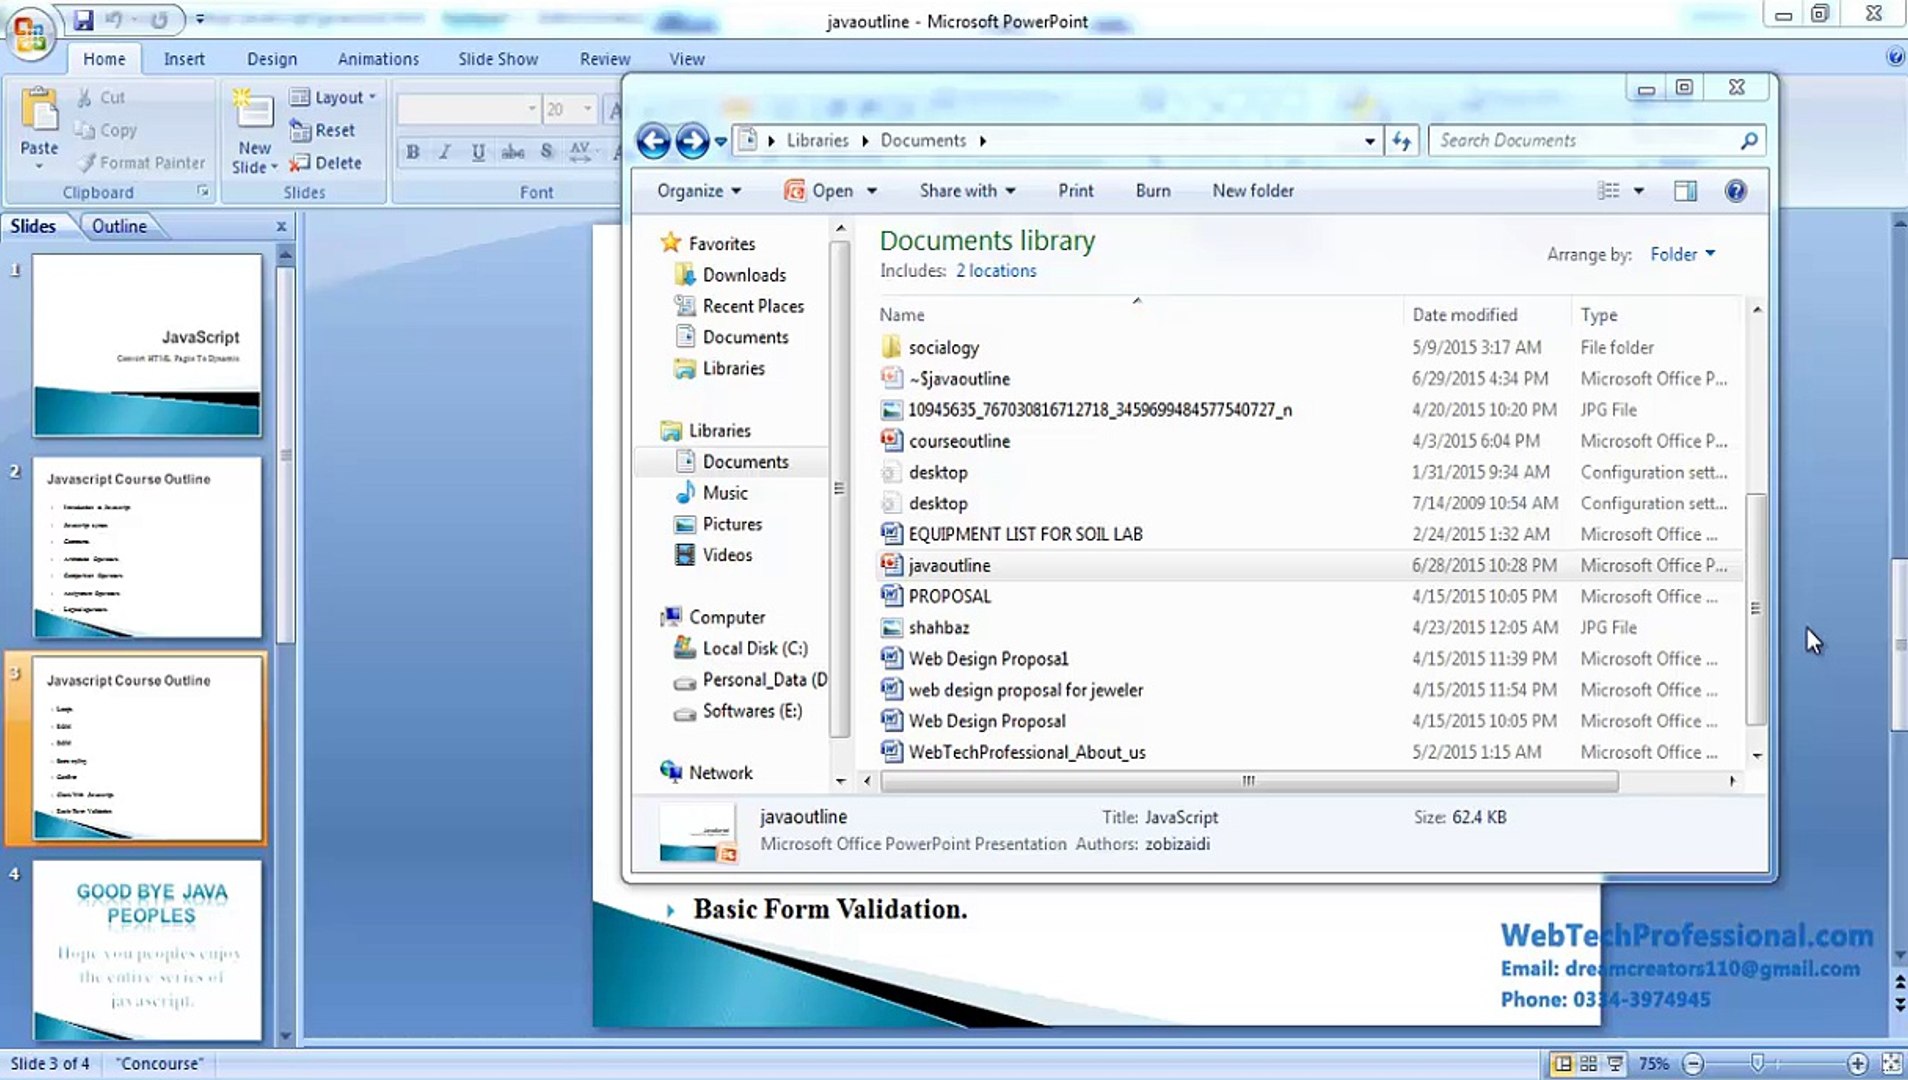Open the font name dropdown

(531, 109)
